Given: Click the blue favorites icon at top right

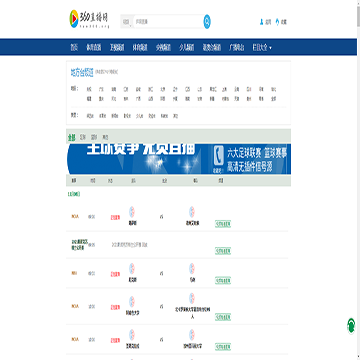Looking at the screenshot, I should pos(277,22).
